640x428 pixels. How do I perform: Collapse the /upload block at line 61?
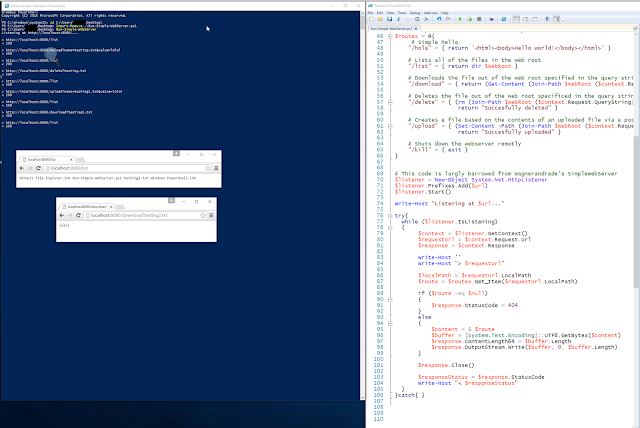tap(390, 126)
